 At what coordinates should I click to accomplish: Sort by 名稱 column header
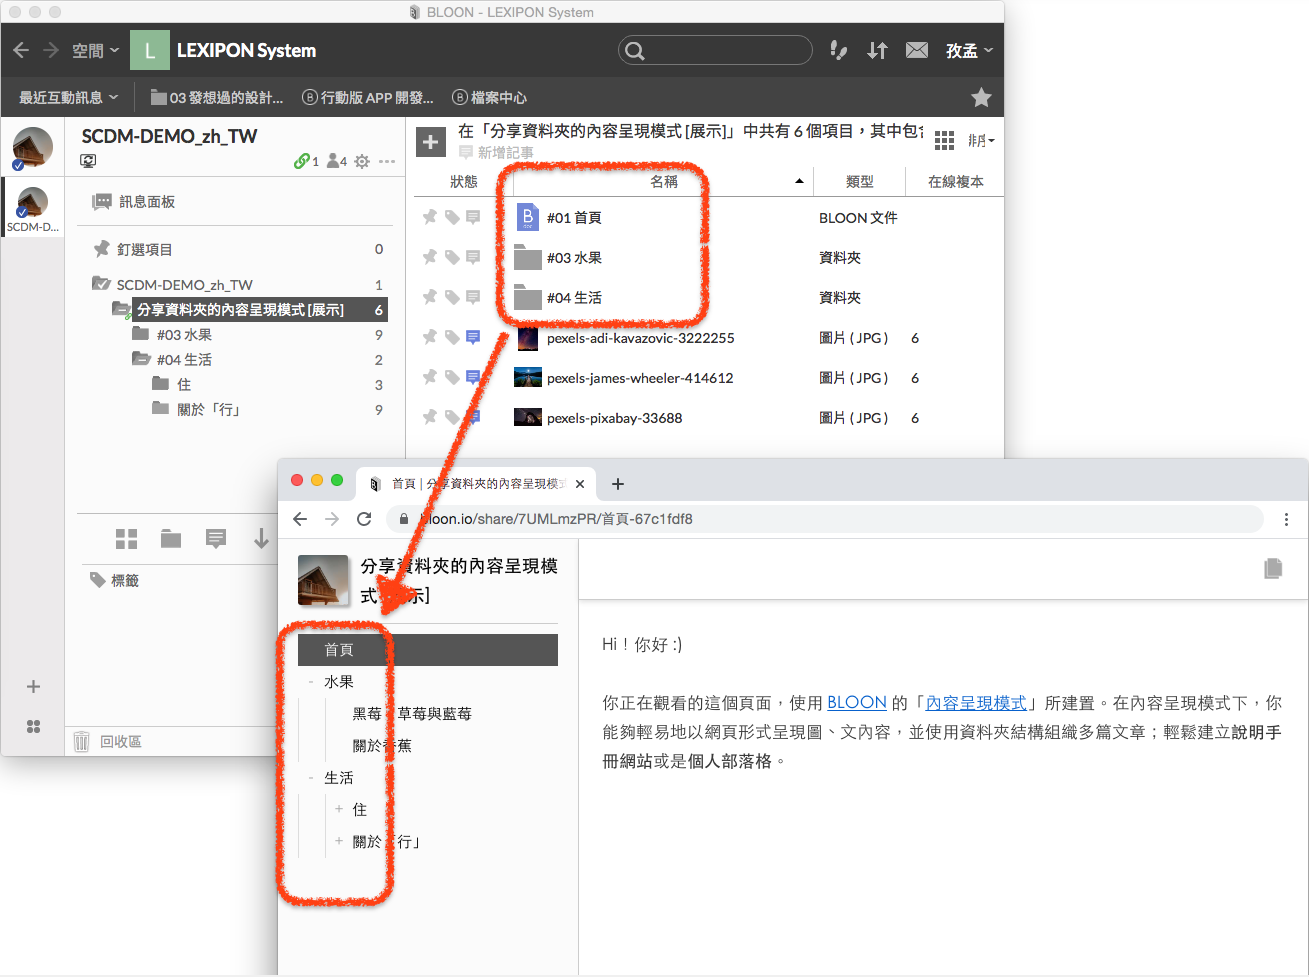[x=664, y=181]
